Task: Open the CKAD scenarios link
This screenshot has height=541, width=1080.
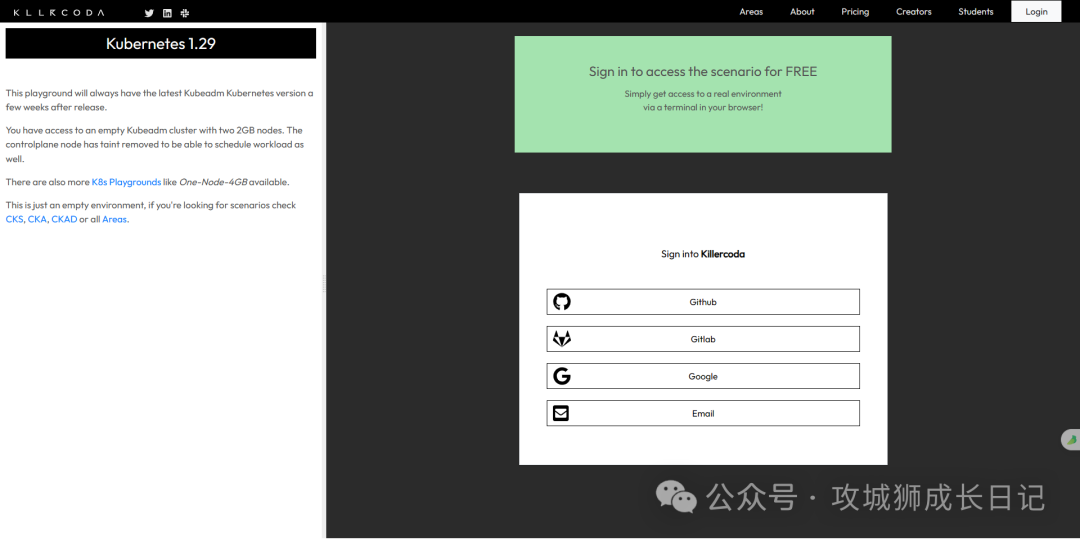Action: [64, 219]
